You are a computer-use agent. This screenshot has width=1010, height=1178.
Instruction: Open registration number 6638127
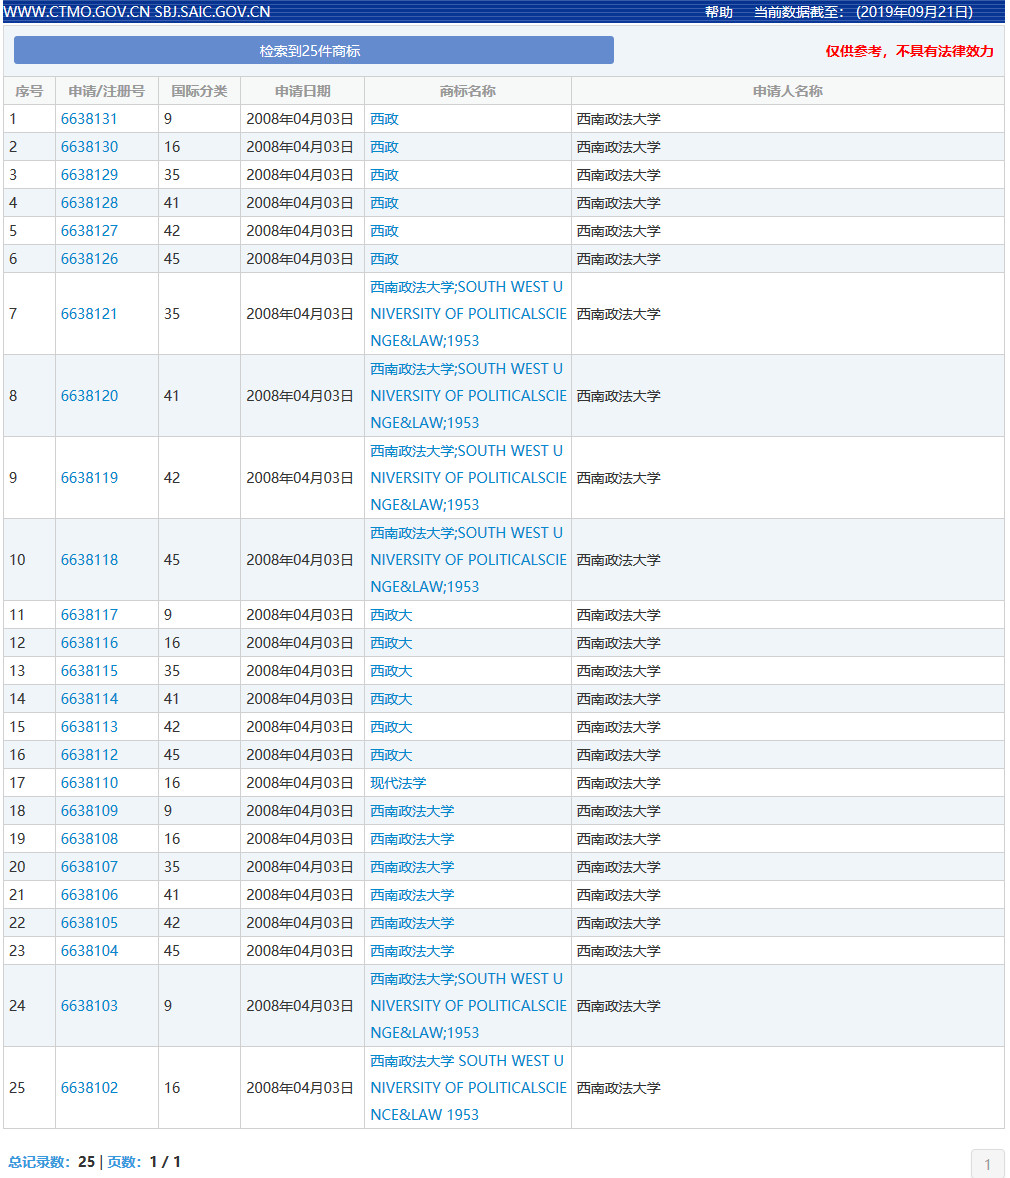pyautogui.click(x=89, y=231)
